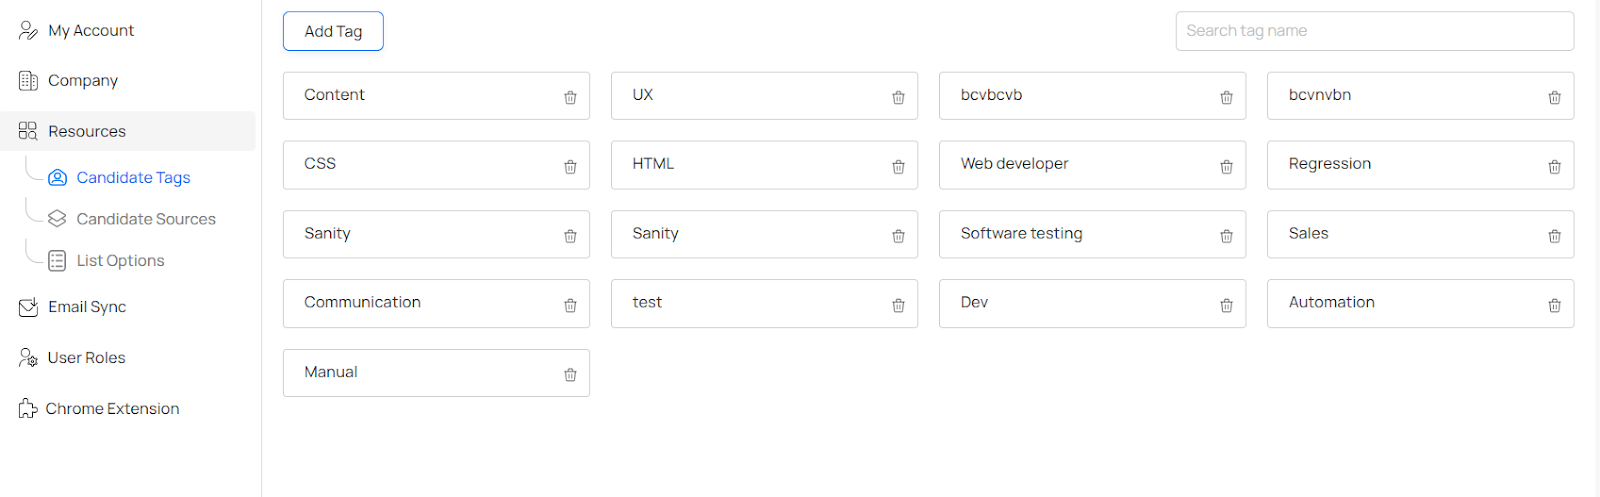
Task: Delete the Regression tag
Action: pyautogui.click(x=1554, y=167)
